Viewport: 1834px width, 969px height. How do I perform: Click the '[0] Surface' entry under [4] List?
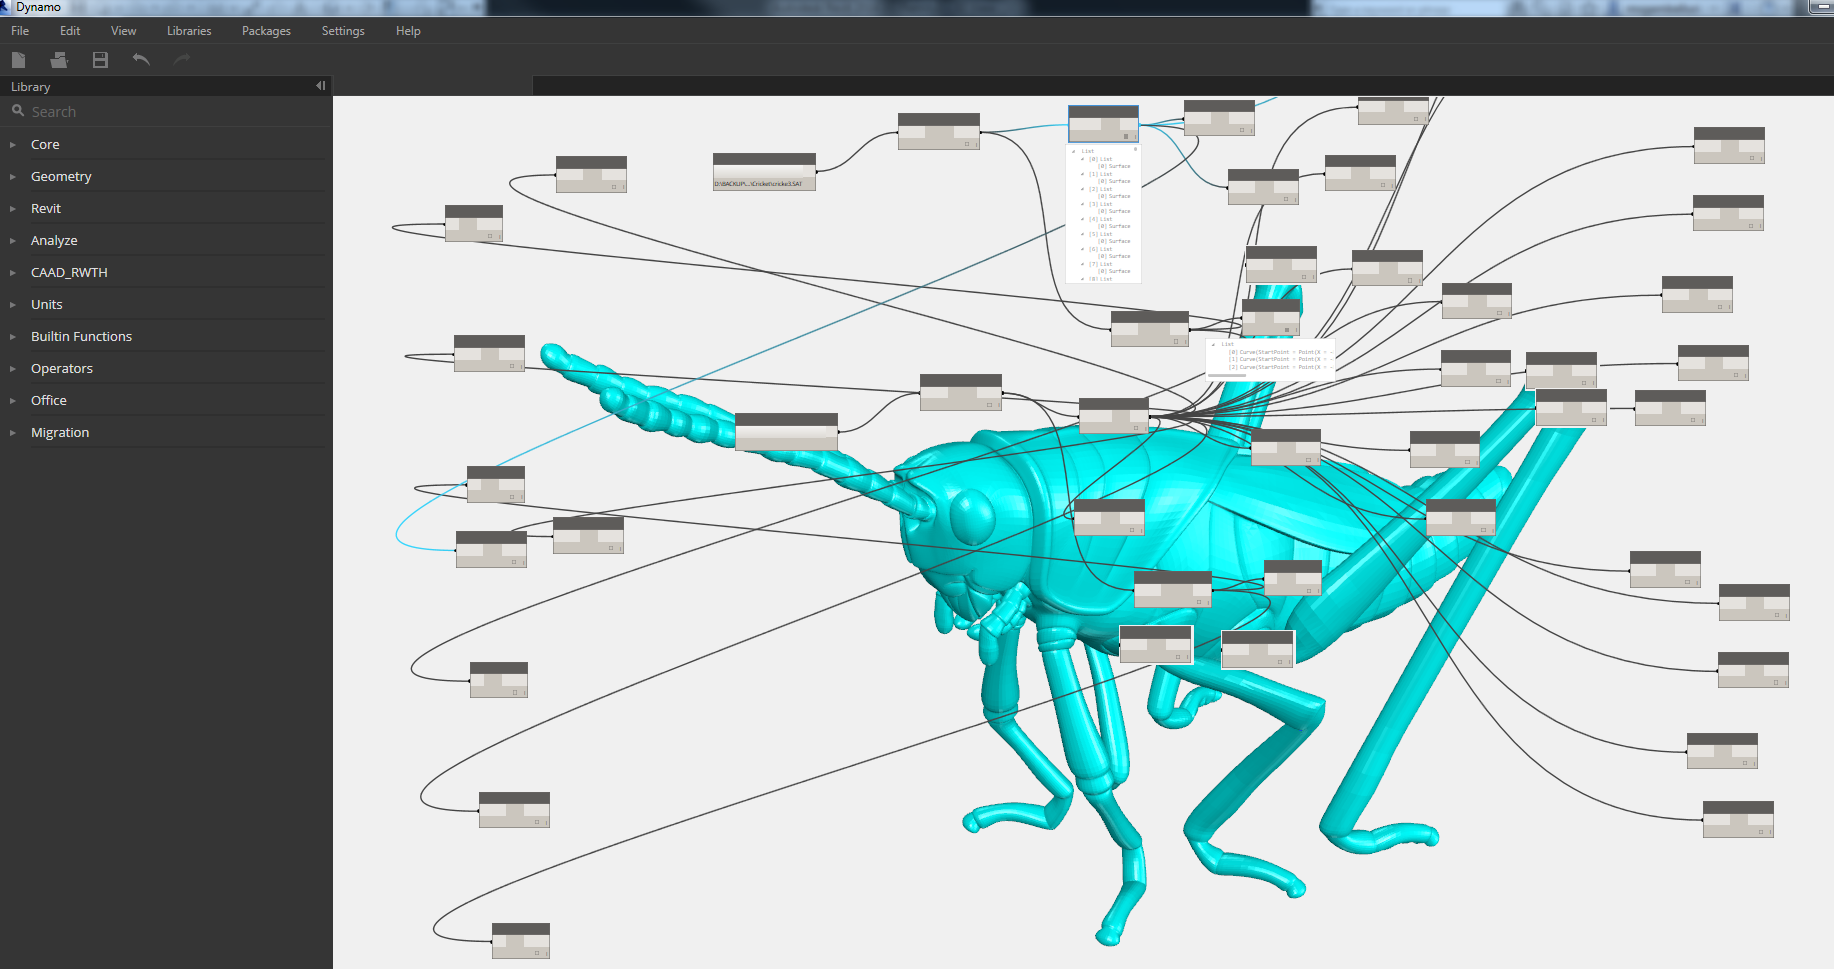(1114, 226)
